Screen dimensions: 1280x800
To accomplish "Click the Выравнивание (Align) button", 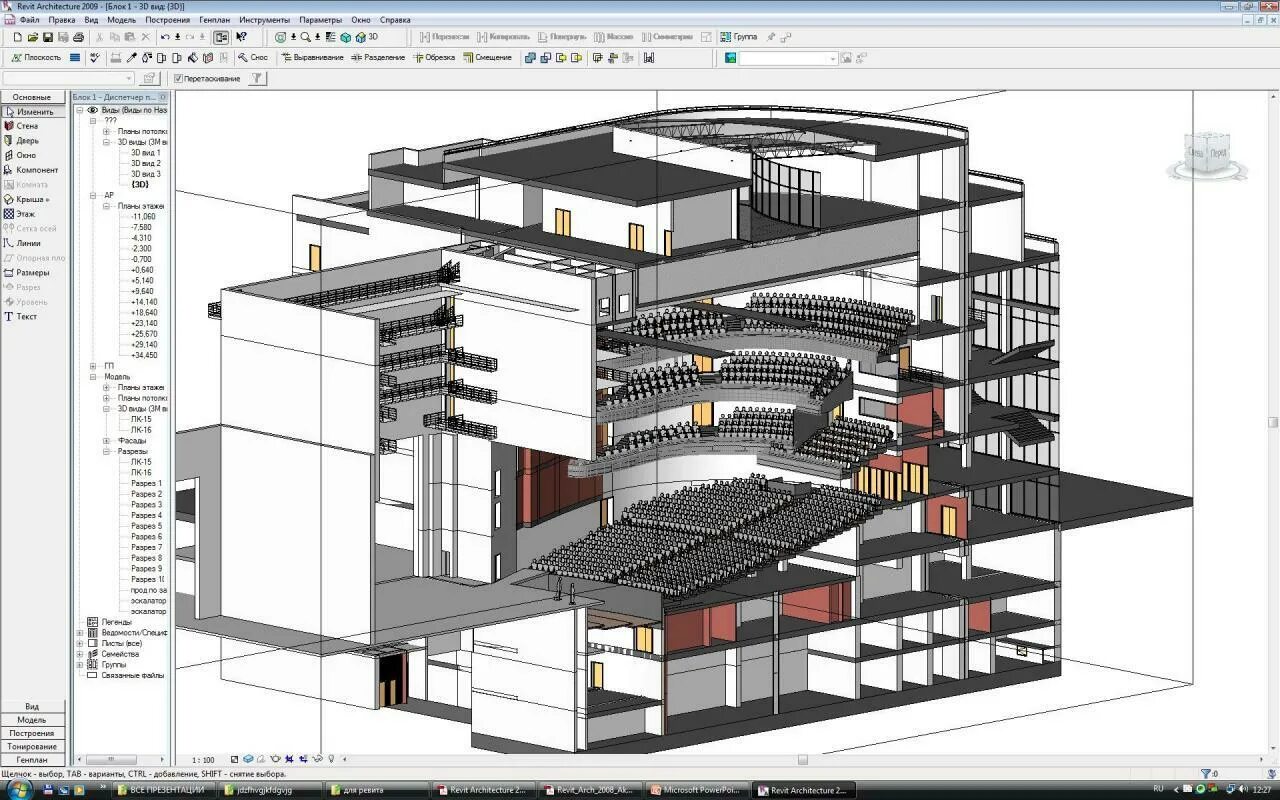I will click(312, 58).
